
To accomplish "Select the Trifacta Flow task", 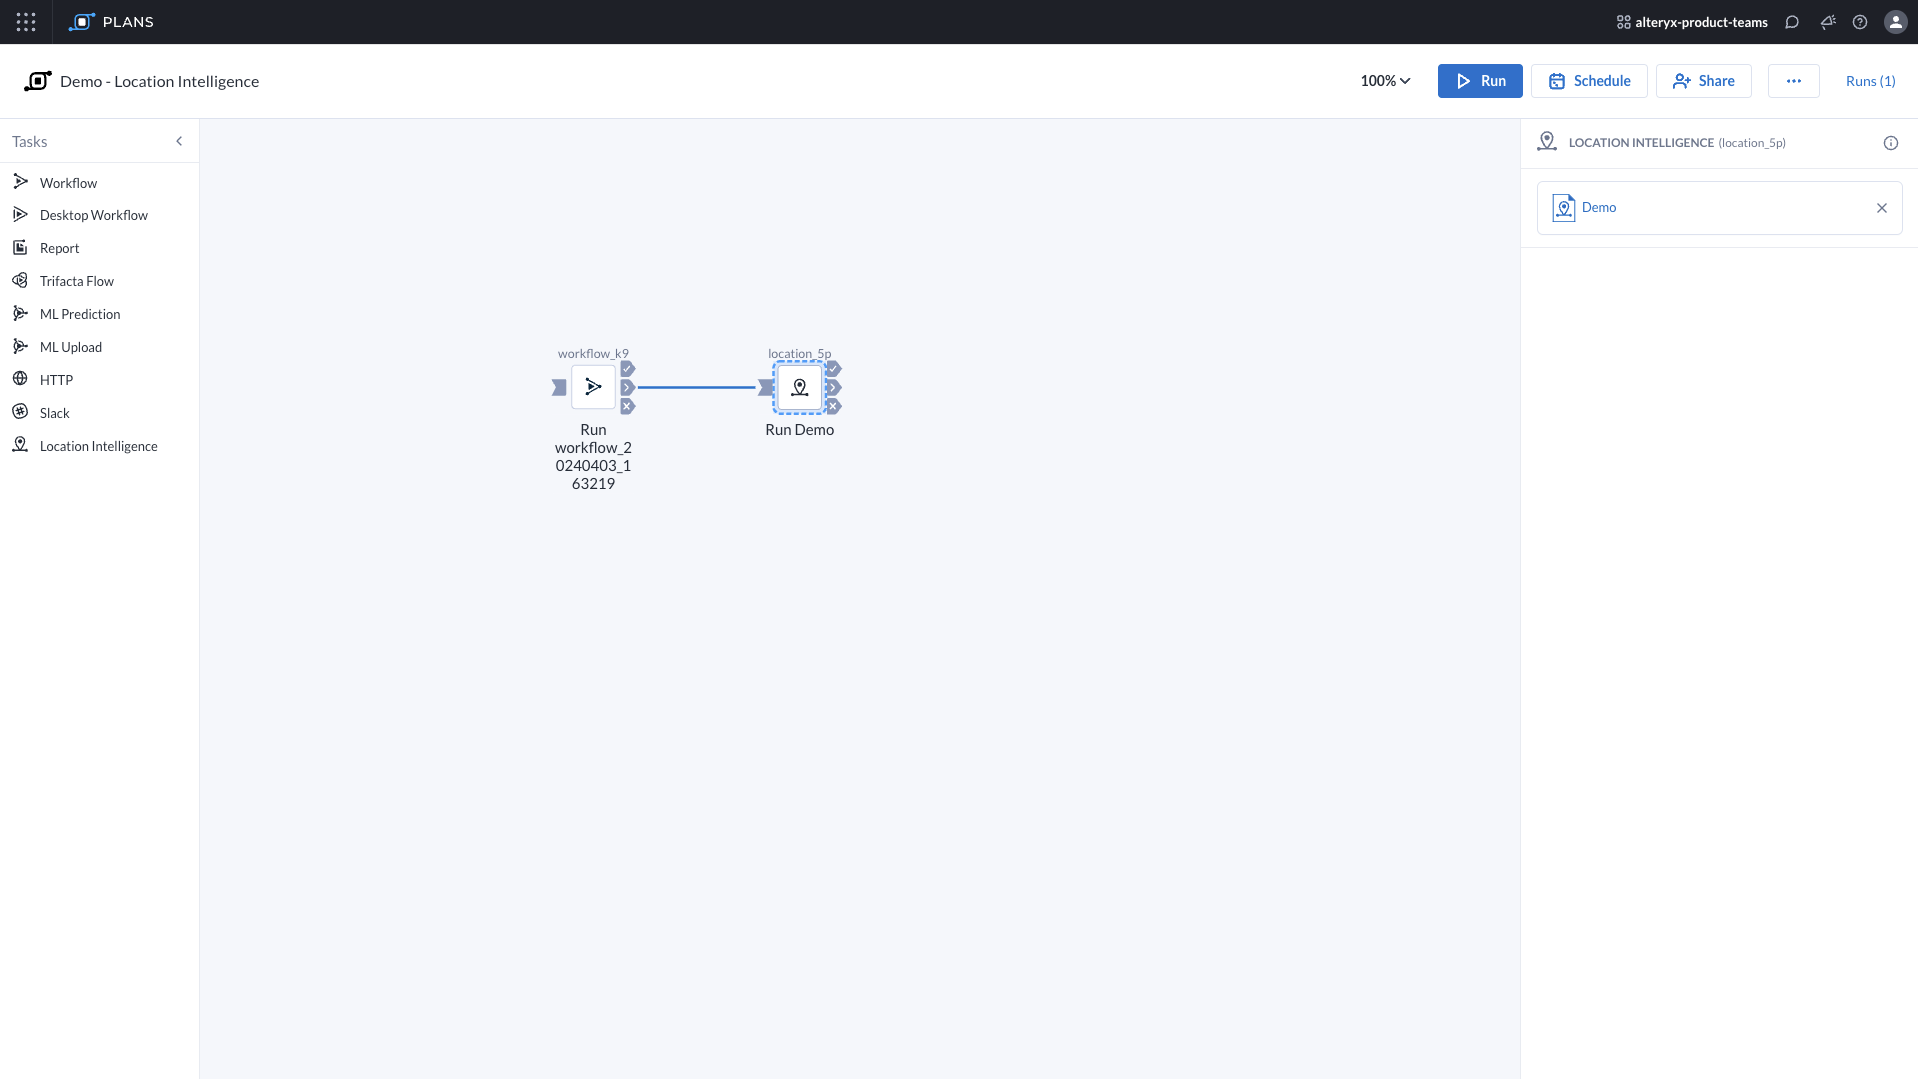I will tap(21, 280).
